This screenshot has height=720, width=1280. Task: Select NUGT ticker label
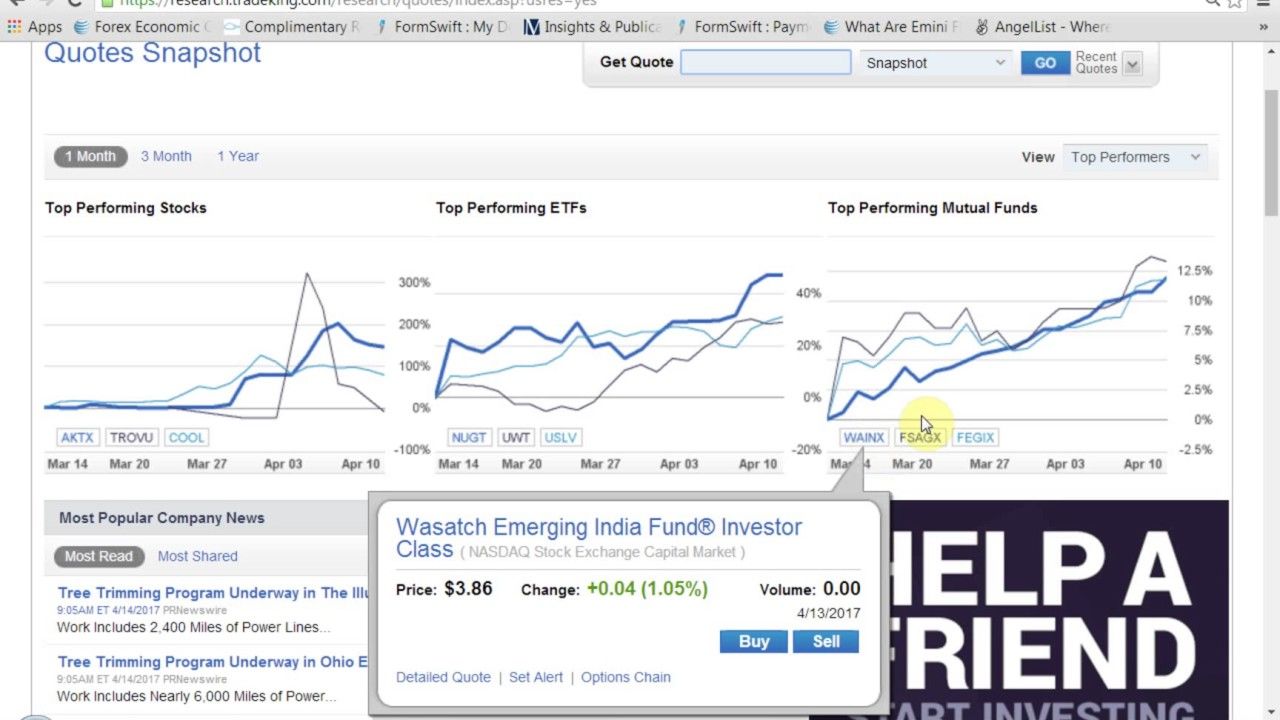click(469, 437)
